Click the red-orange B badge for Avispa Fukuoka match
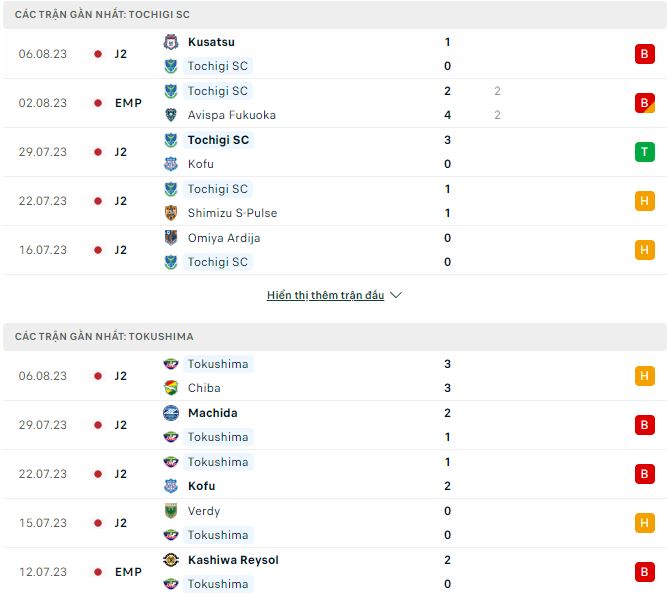This screenshot has width=667, height=595. (x=644, y=103)
